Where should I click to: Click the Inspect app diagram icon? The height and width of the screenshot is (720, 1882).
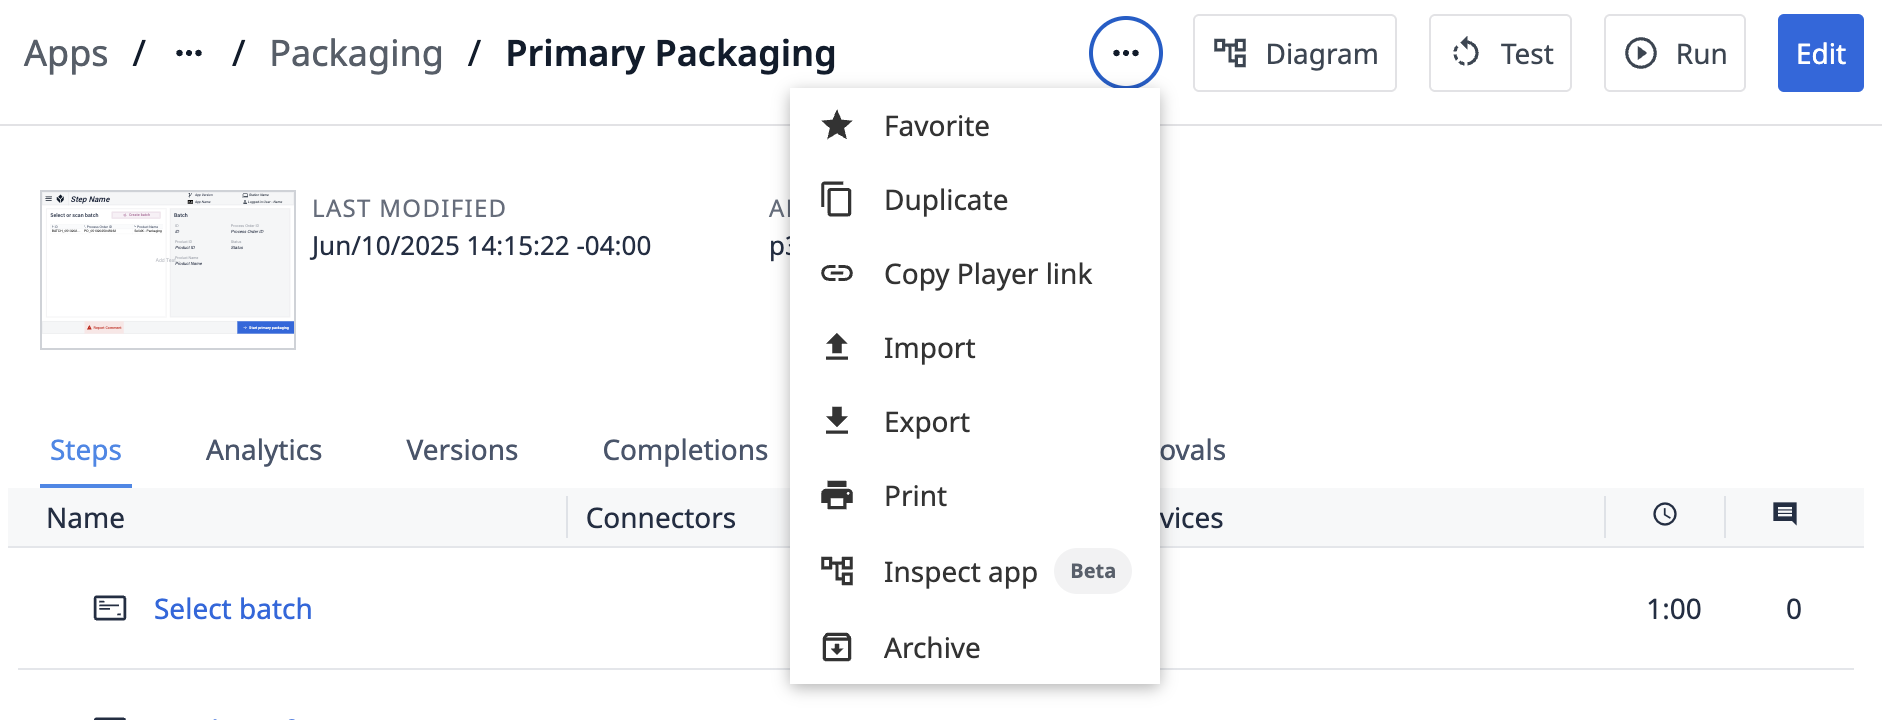pyautogui.click(x=837, y=571)
